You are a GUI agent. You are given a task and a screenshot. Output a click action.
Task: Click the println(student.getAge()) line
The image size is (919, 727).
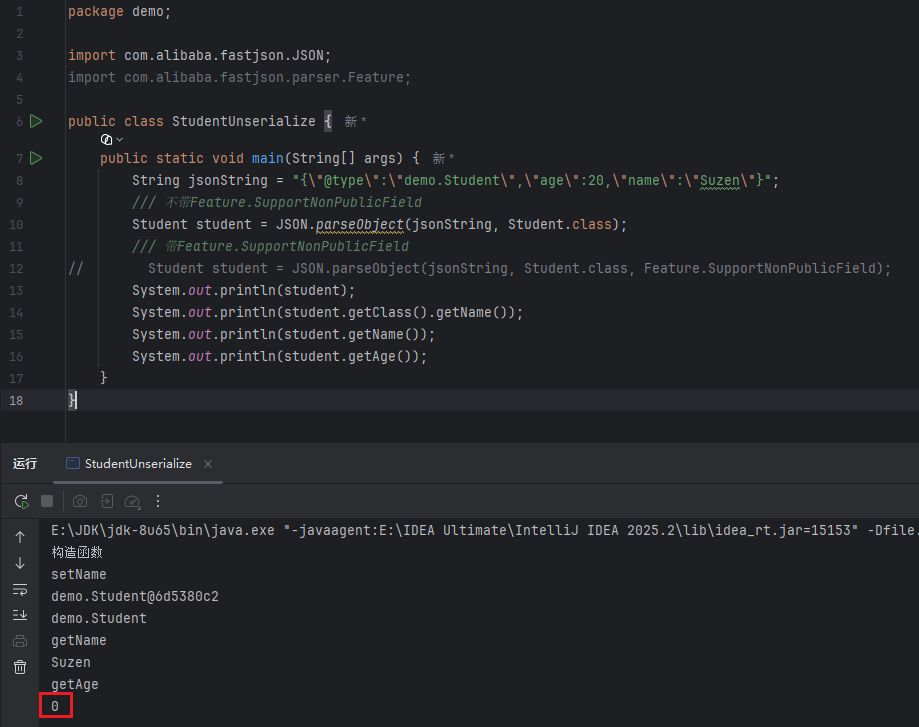[x=280, y=356]
